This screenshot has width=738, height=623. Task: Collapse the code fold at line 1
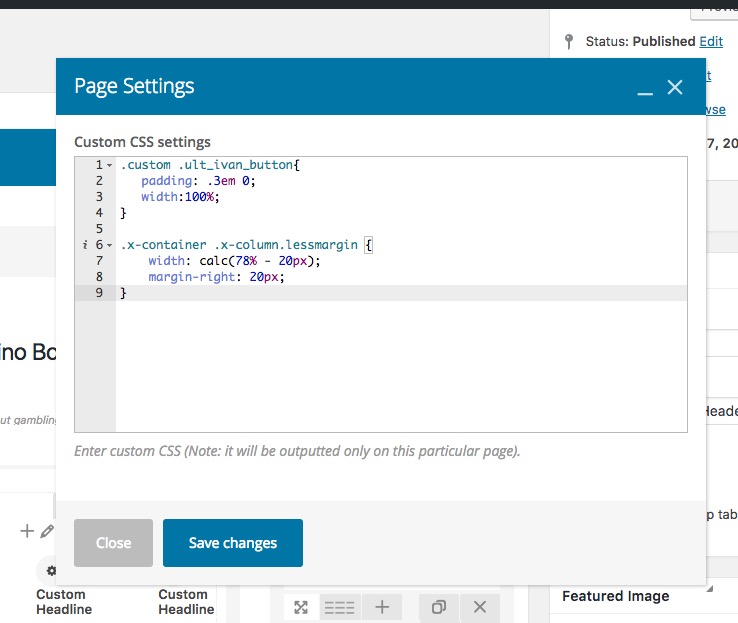point(109,165)
